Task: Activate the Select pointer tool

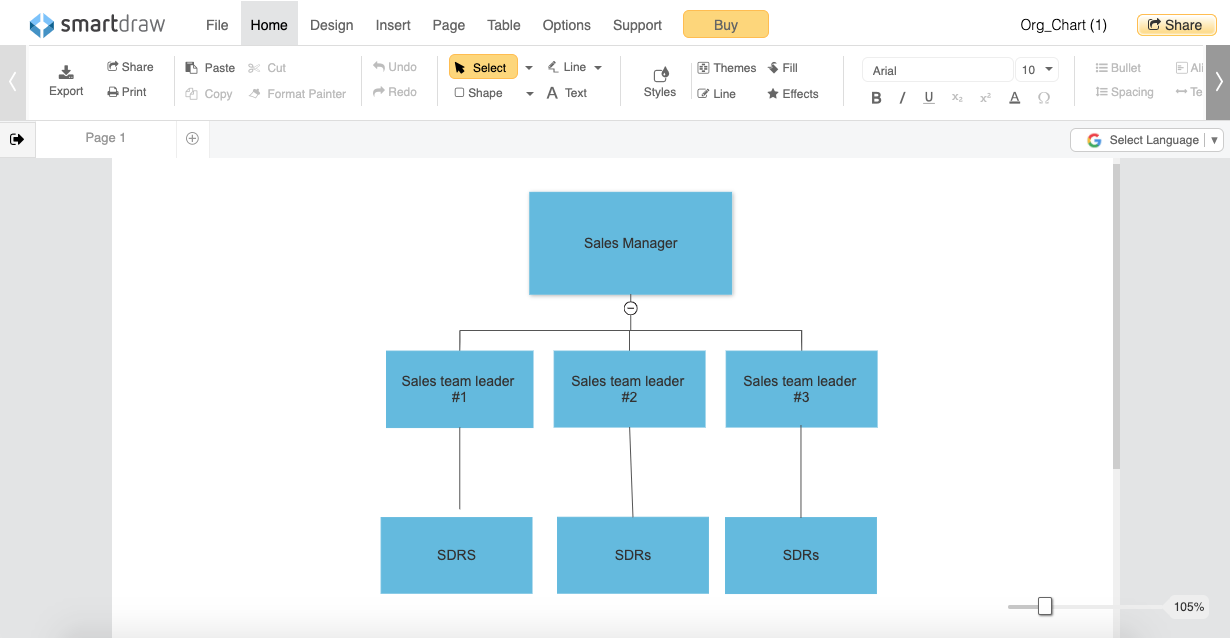Action: pyautogui.click(x=483, y=67)
